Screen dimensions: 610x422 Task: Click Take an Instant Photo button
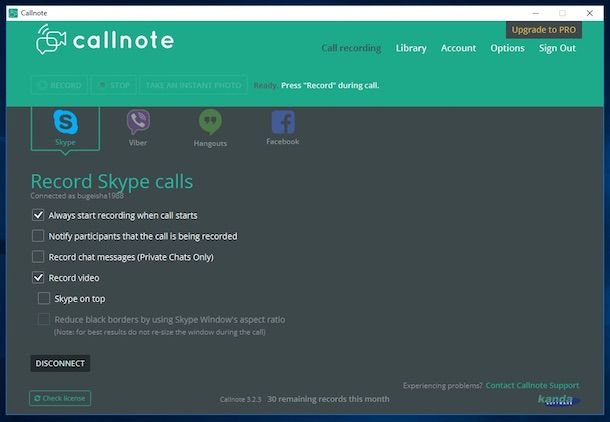coord(193,85)
